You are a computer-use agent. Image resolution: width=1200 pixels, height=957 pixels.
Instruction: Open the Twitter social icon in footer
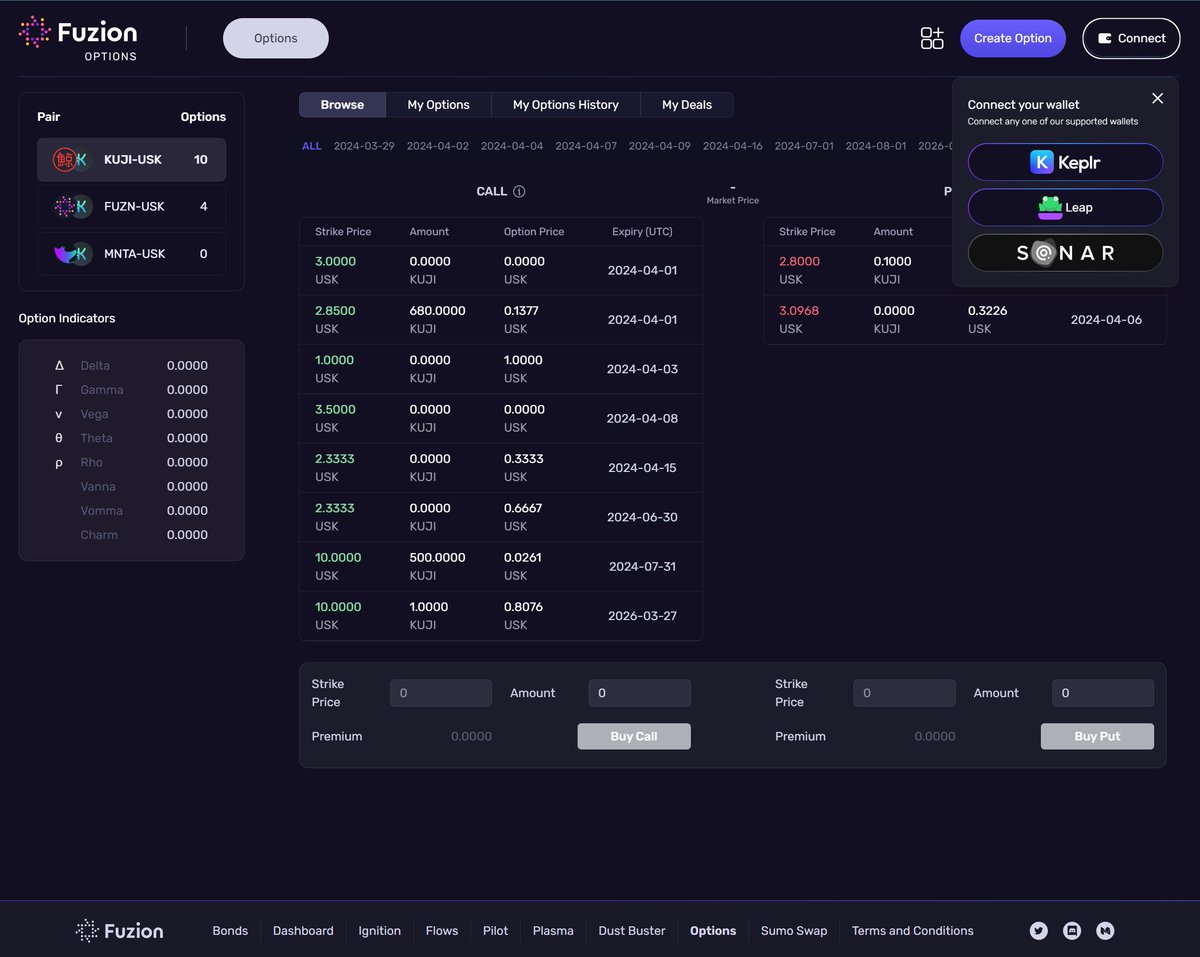(1039, 930)
